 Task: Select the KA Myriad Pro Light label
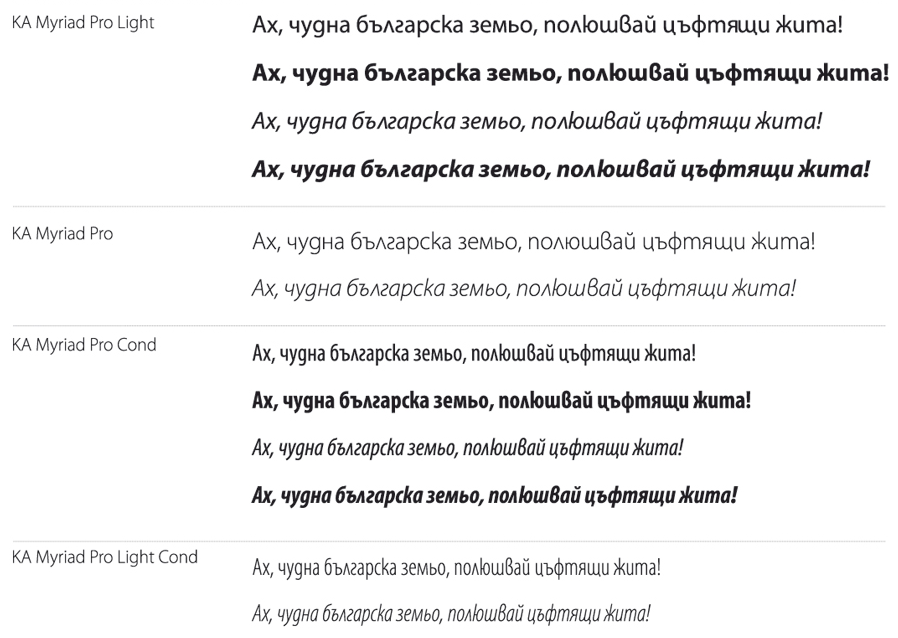pyautogui.click(x=83, y=23)
